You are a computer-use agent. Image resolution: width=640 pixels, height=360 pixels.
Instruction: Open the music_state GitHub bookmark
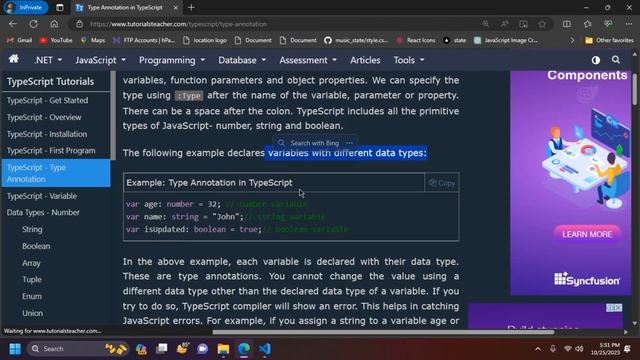pos(356,40)
